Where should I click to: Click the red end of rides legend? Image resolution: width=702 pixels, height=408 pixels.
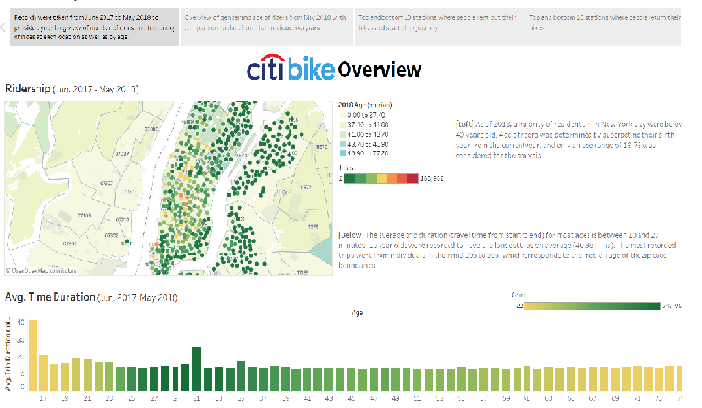[413, 178]
